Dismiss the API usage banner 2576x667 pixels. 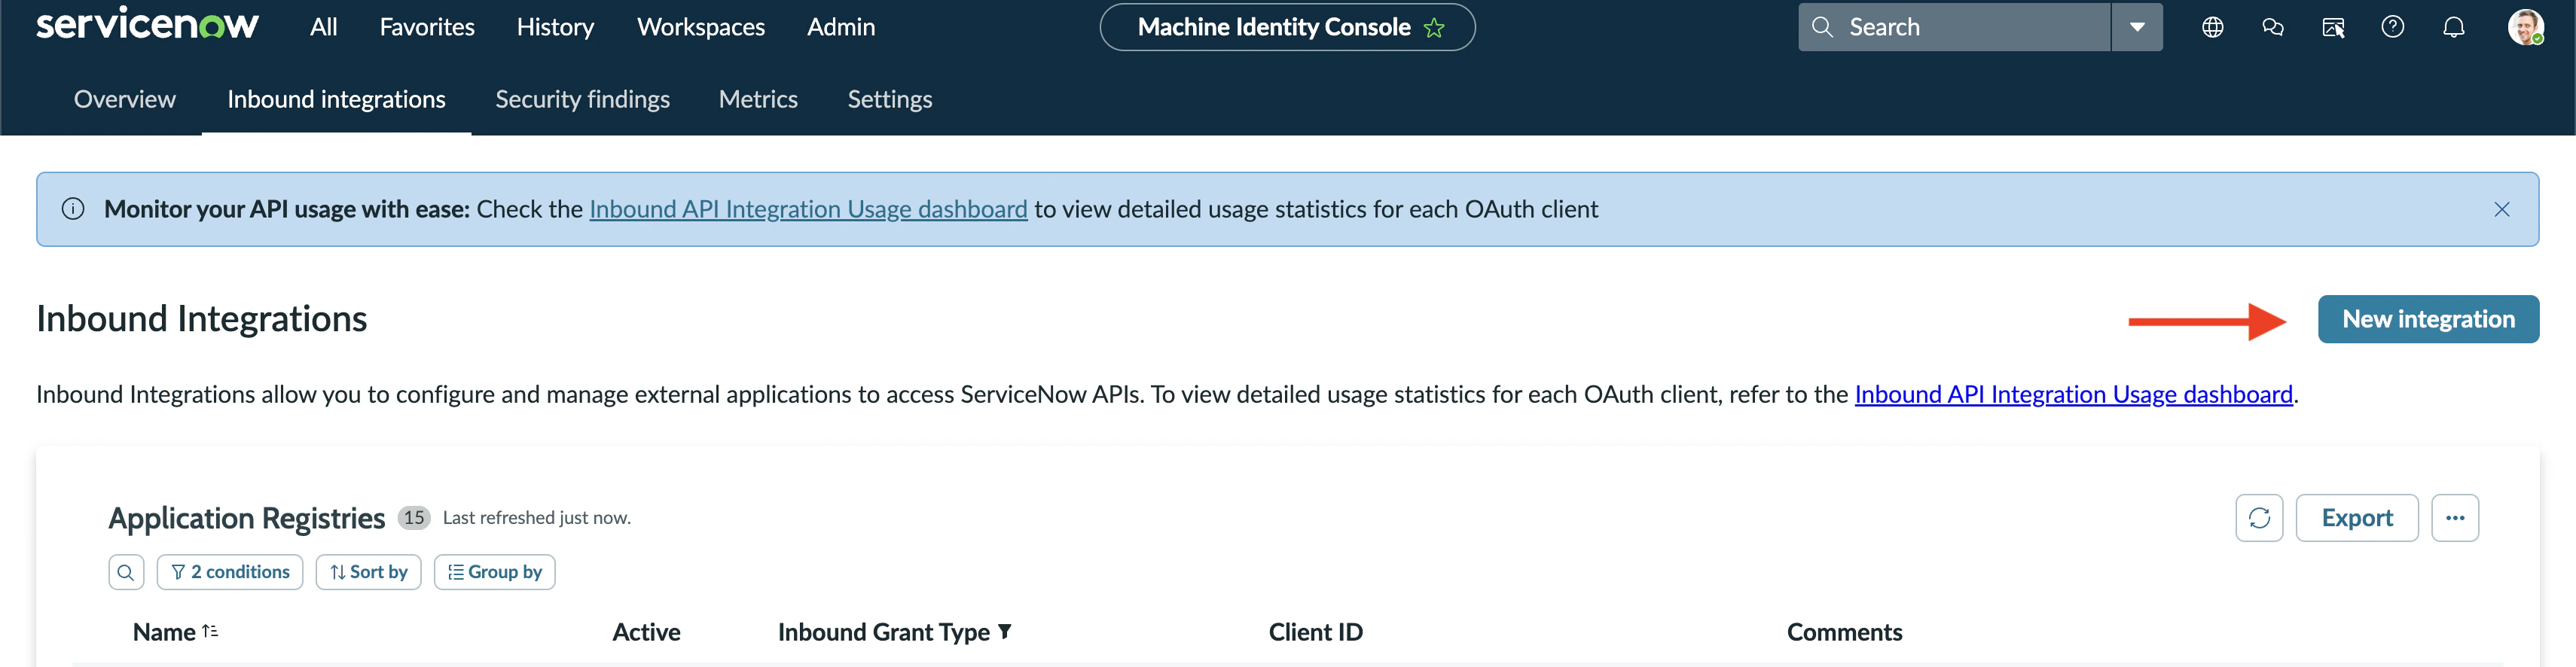(x=2501, y=209)
